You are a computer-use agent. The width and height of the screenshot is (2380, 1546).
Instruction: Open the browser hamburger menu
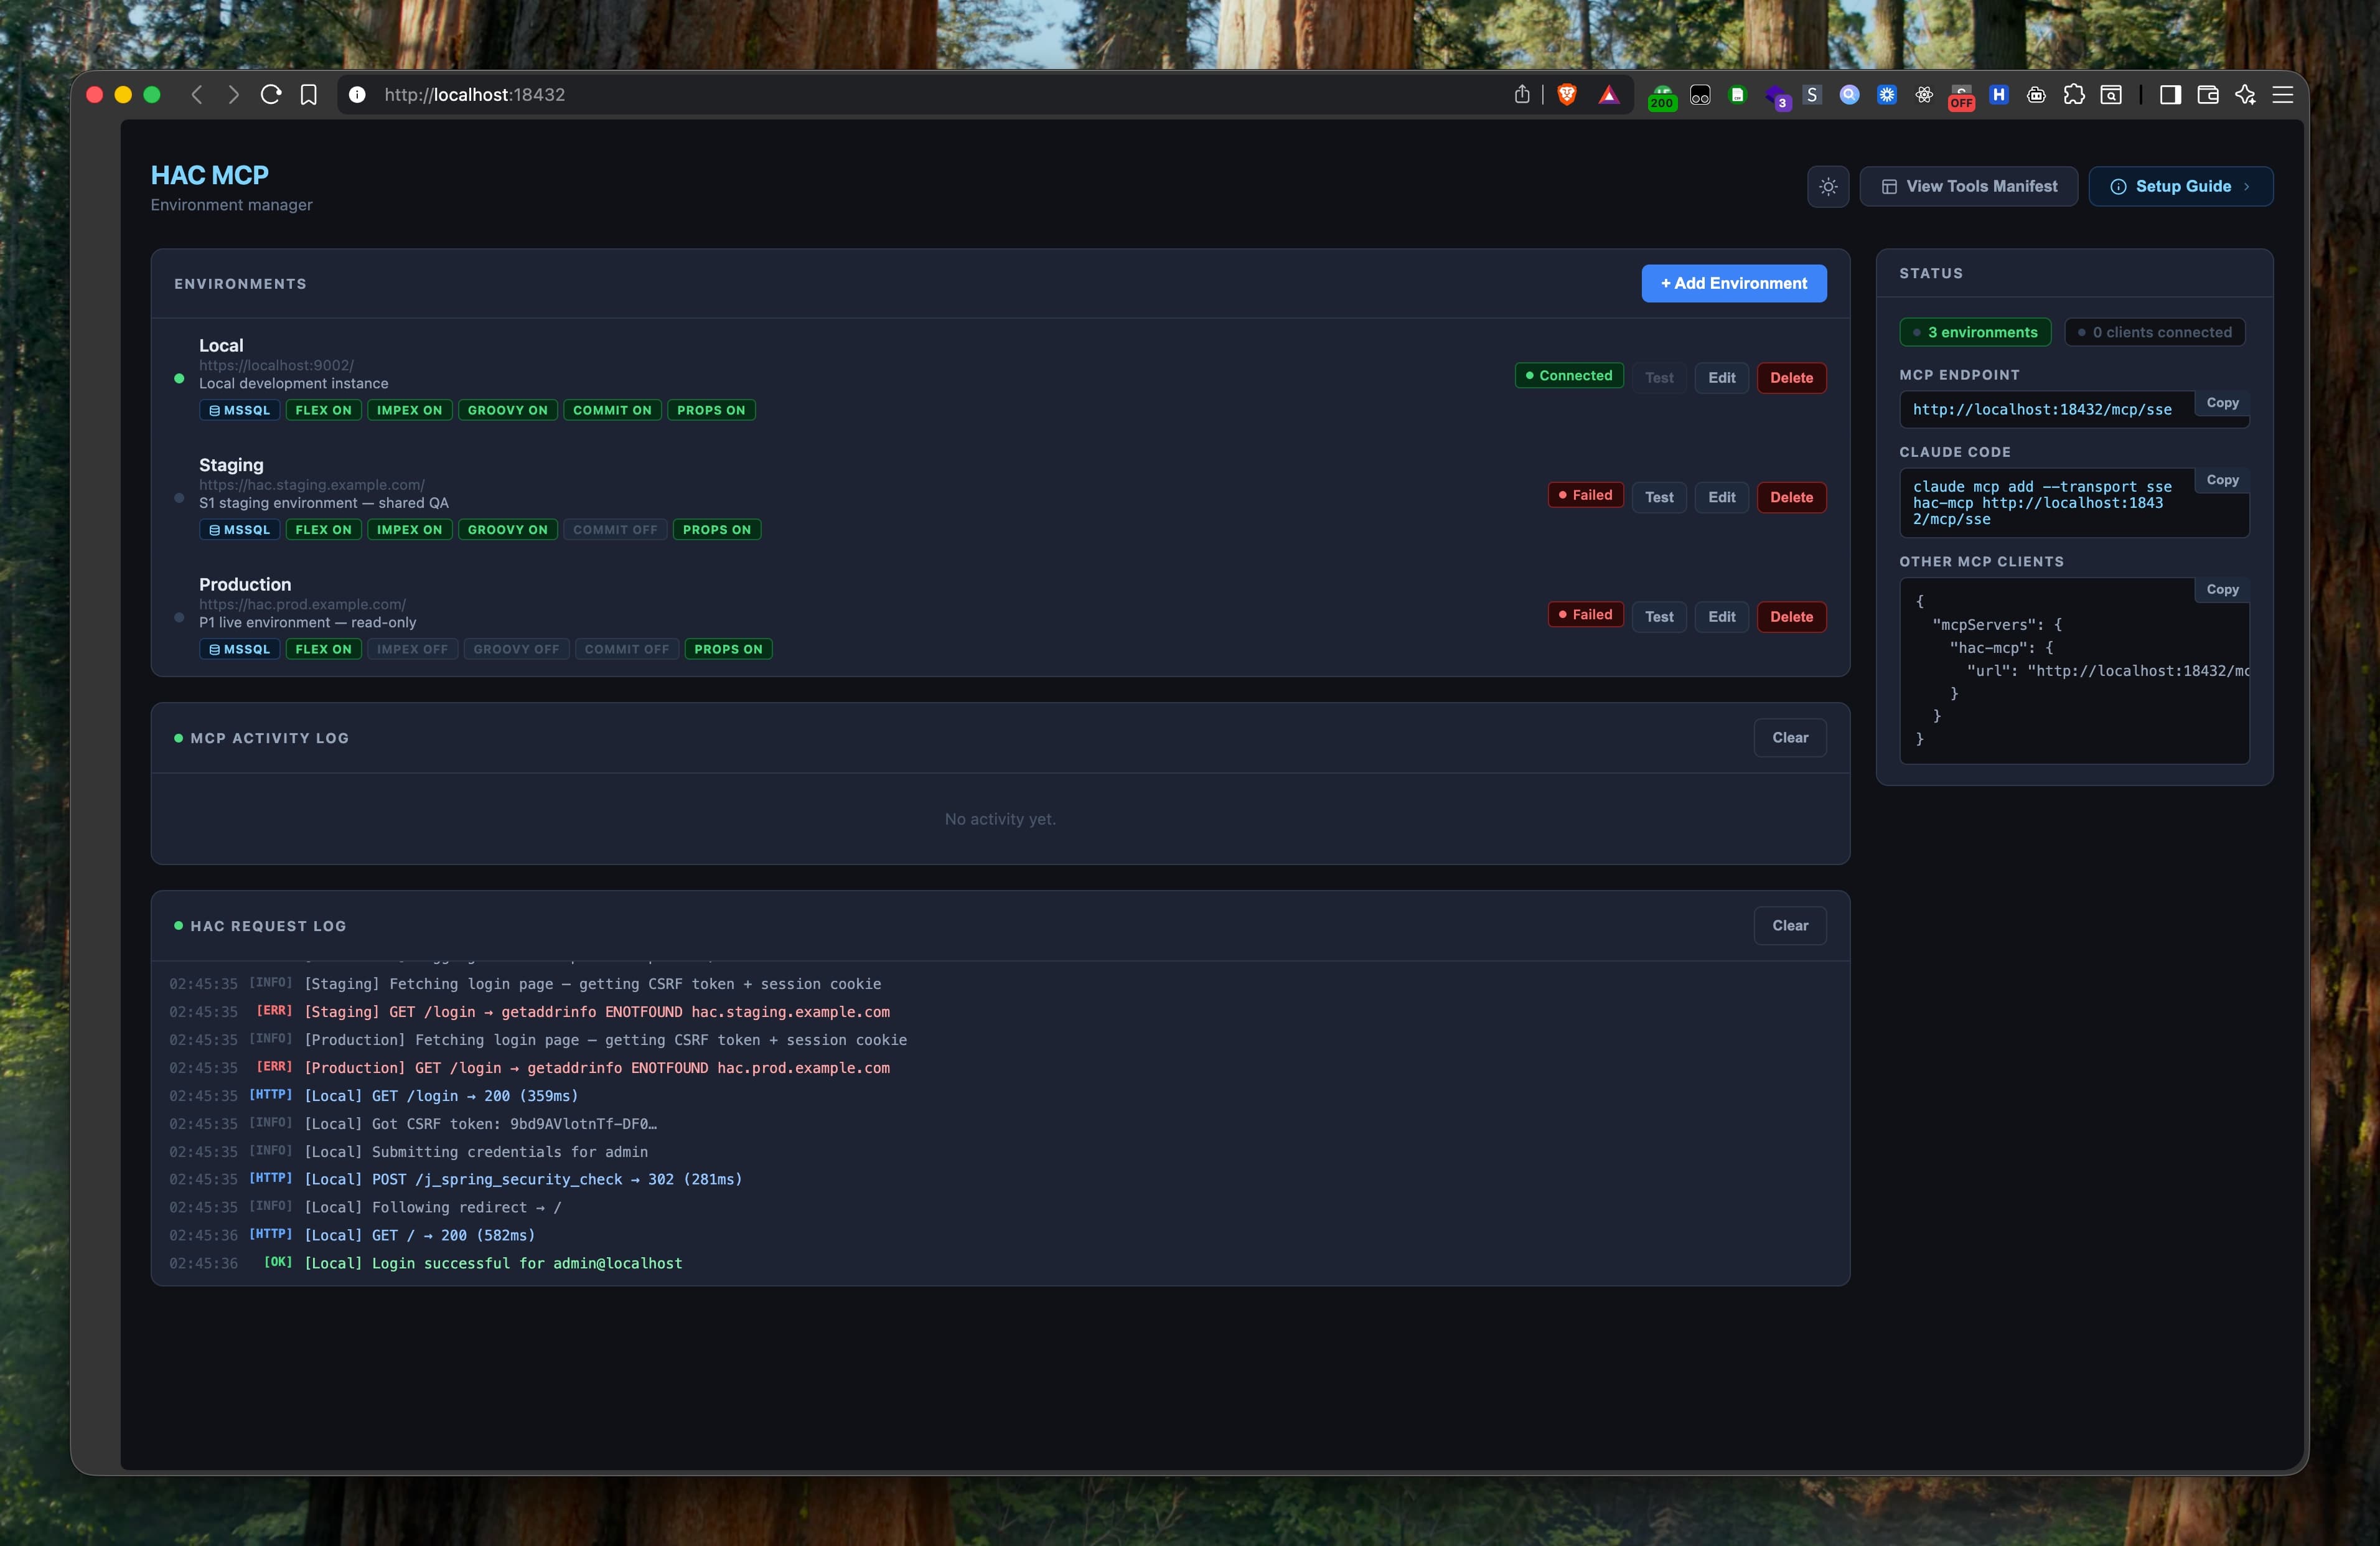2283,95
